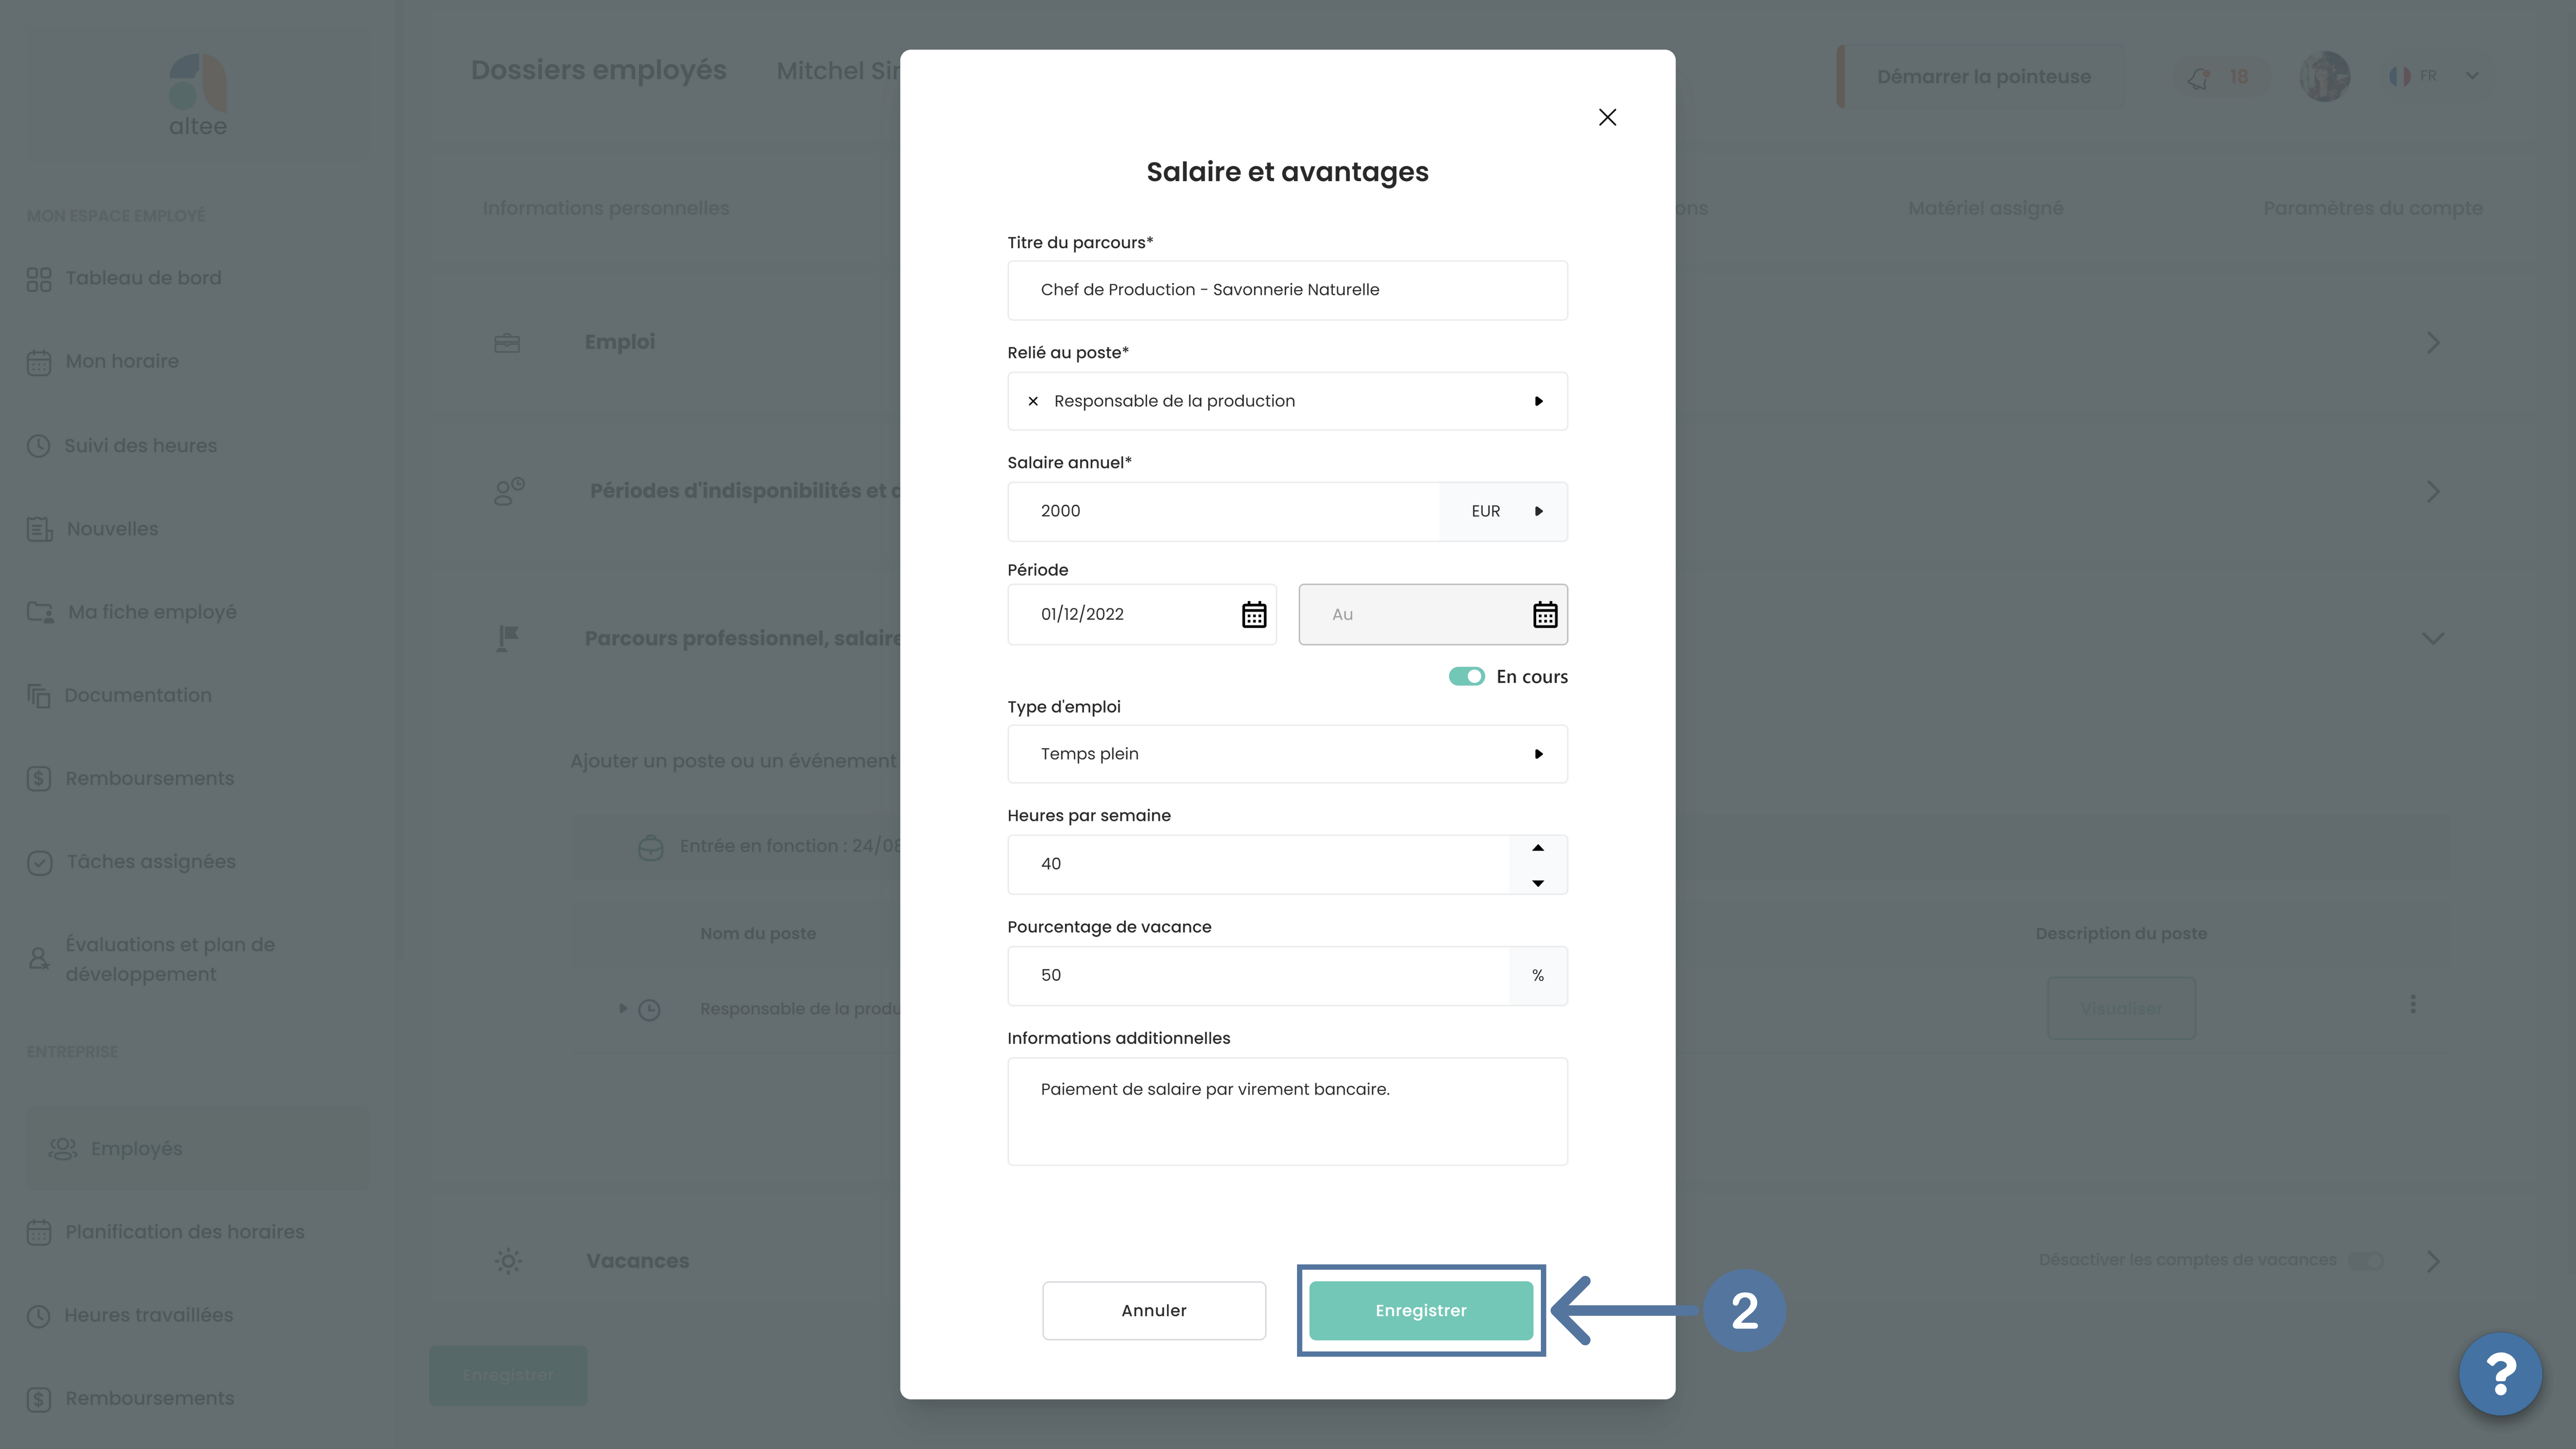The width and height of the screenshot is (2576, 1449).
Task: Click the Suivi des heures clock icon
Action: pos(38,446)
